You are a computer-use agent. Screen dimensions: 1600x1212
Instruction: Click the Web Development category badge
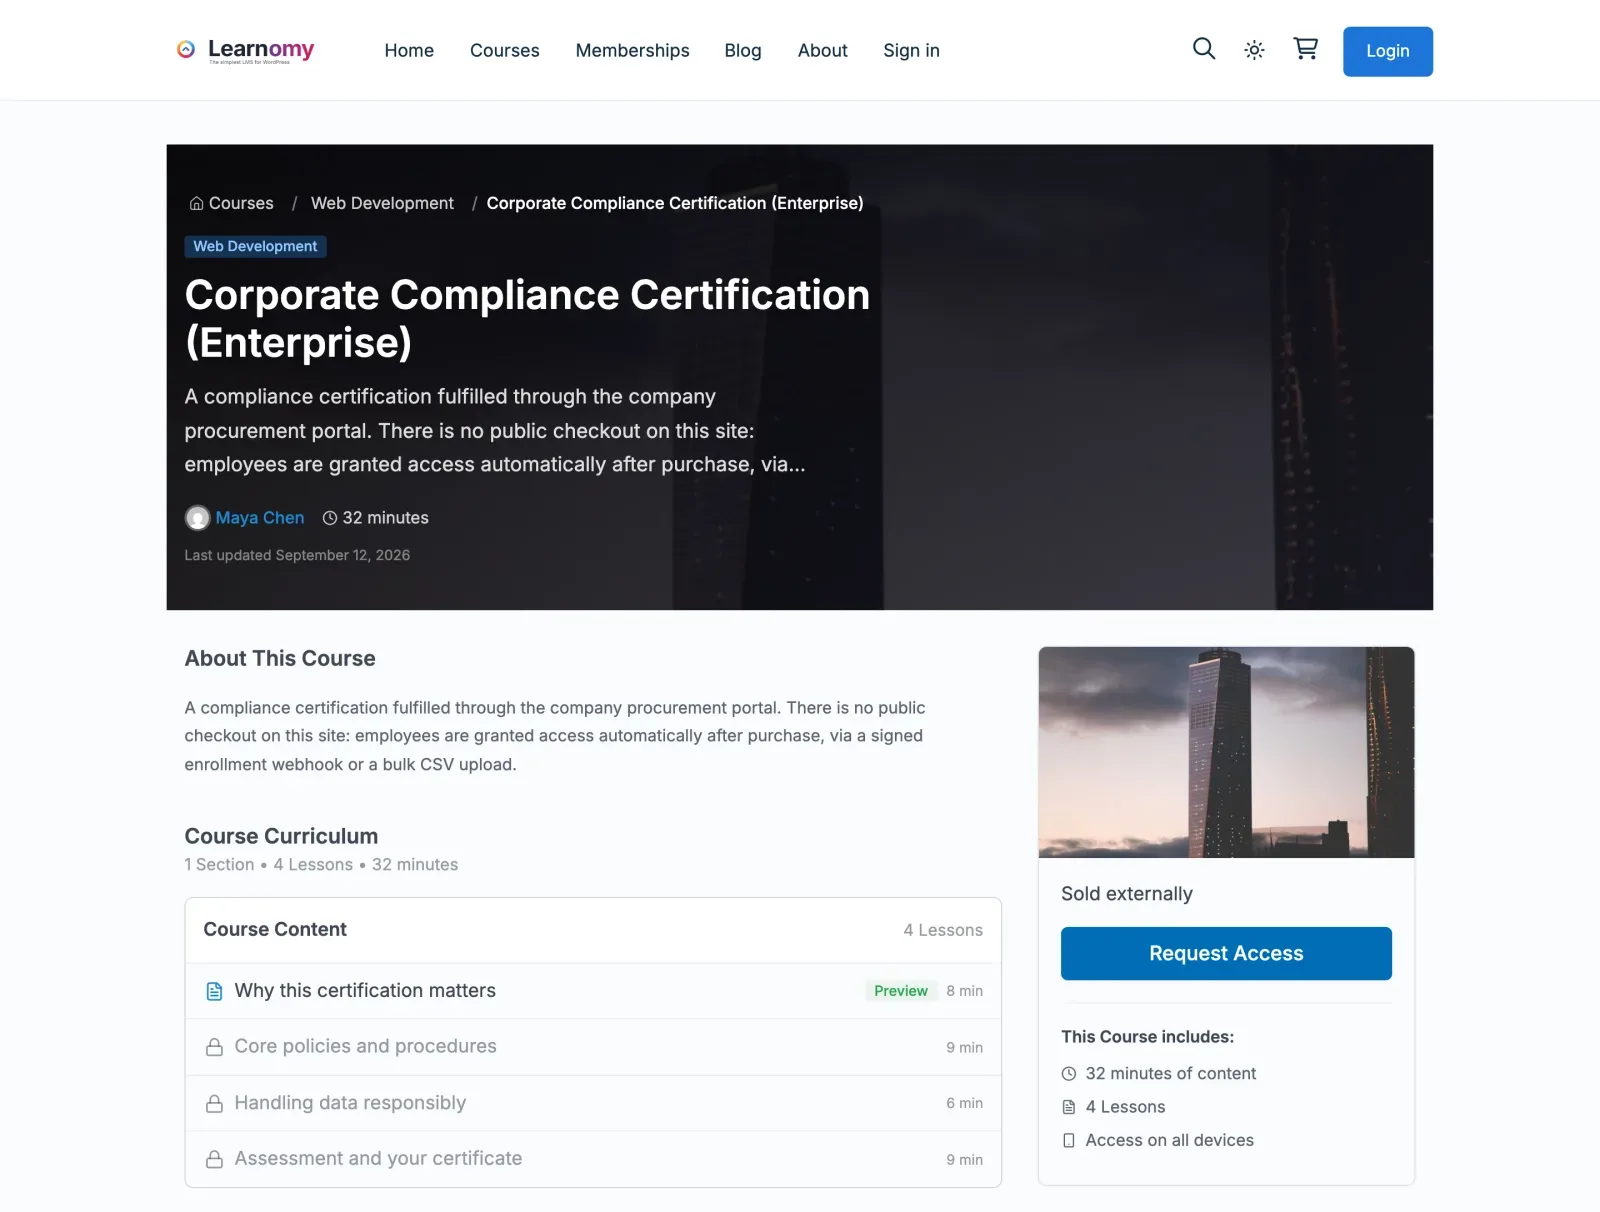[255, 246]
